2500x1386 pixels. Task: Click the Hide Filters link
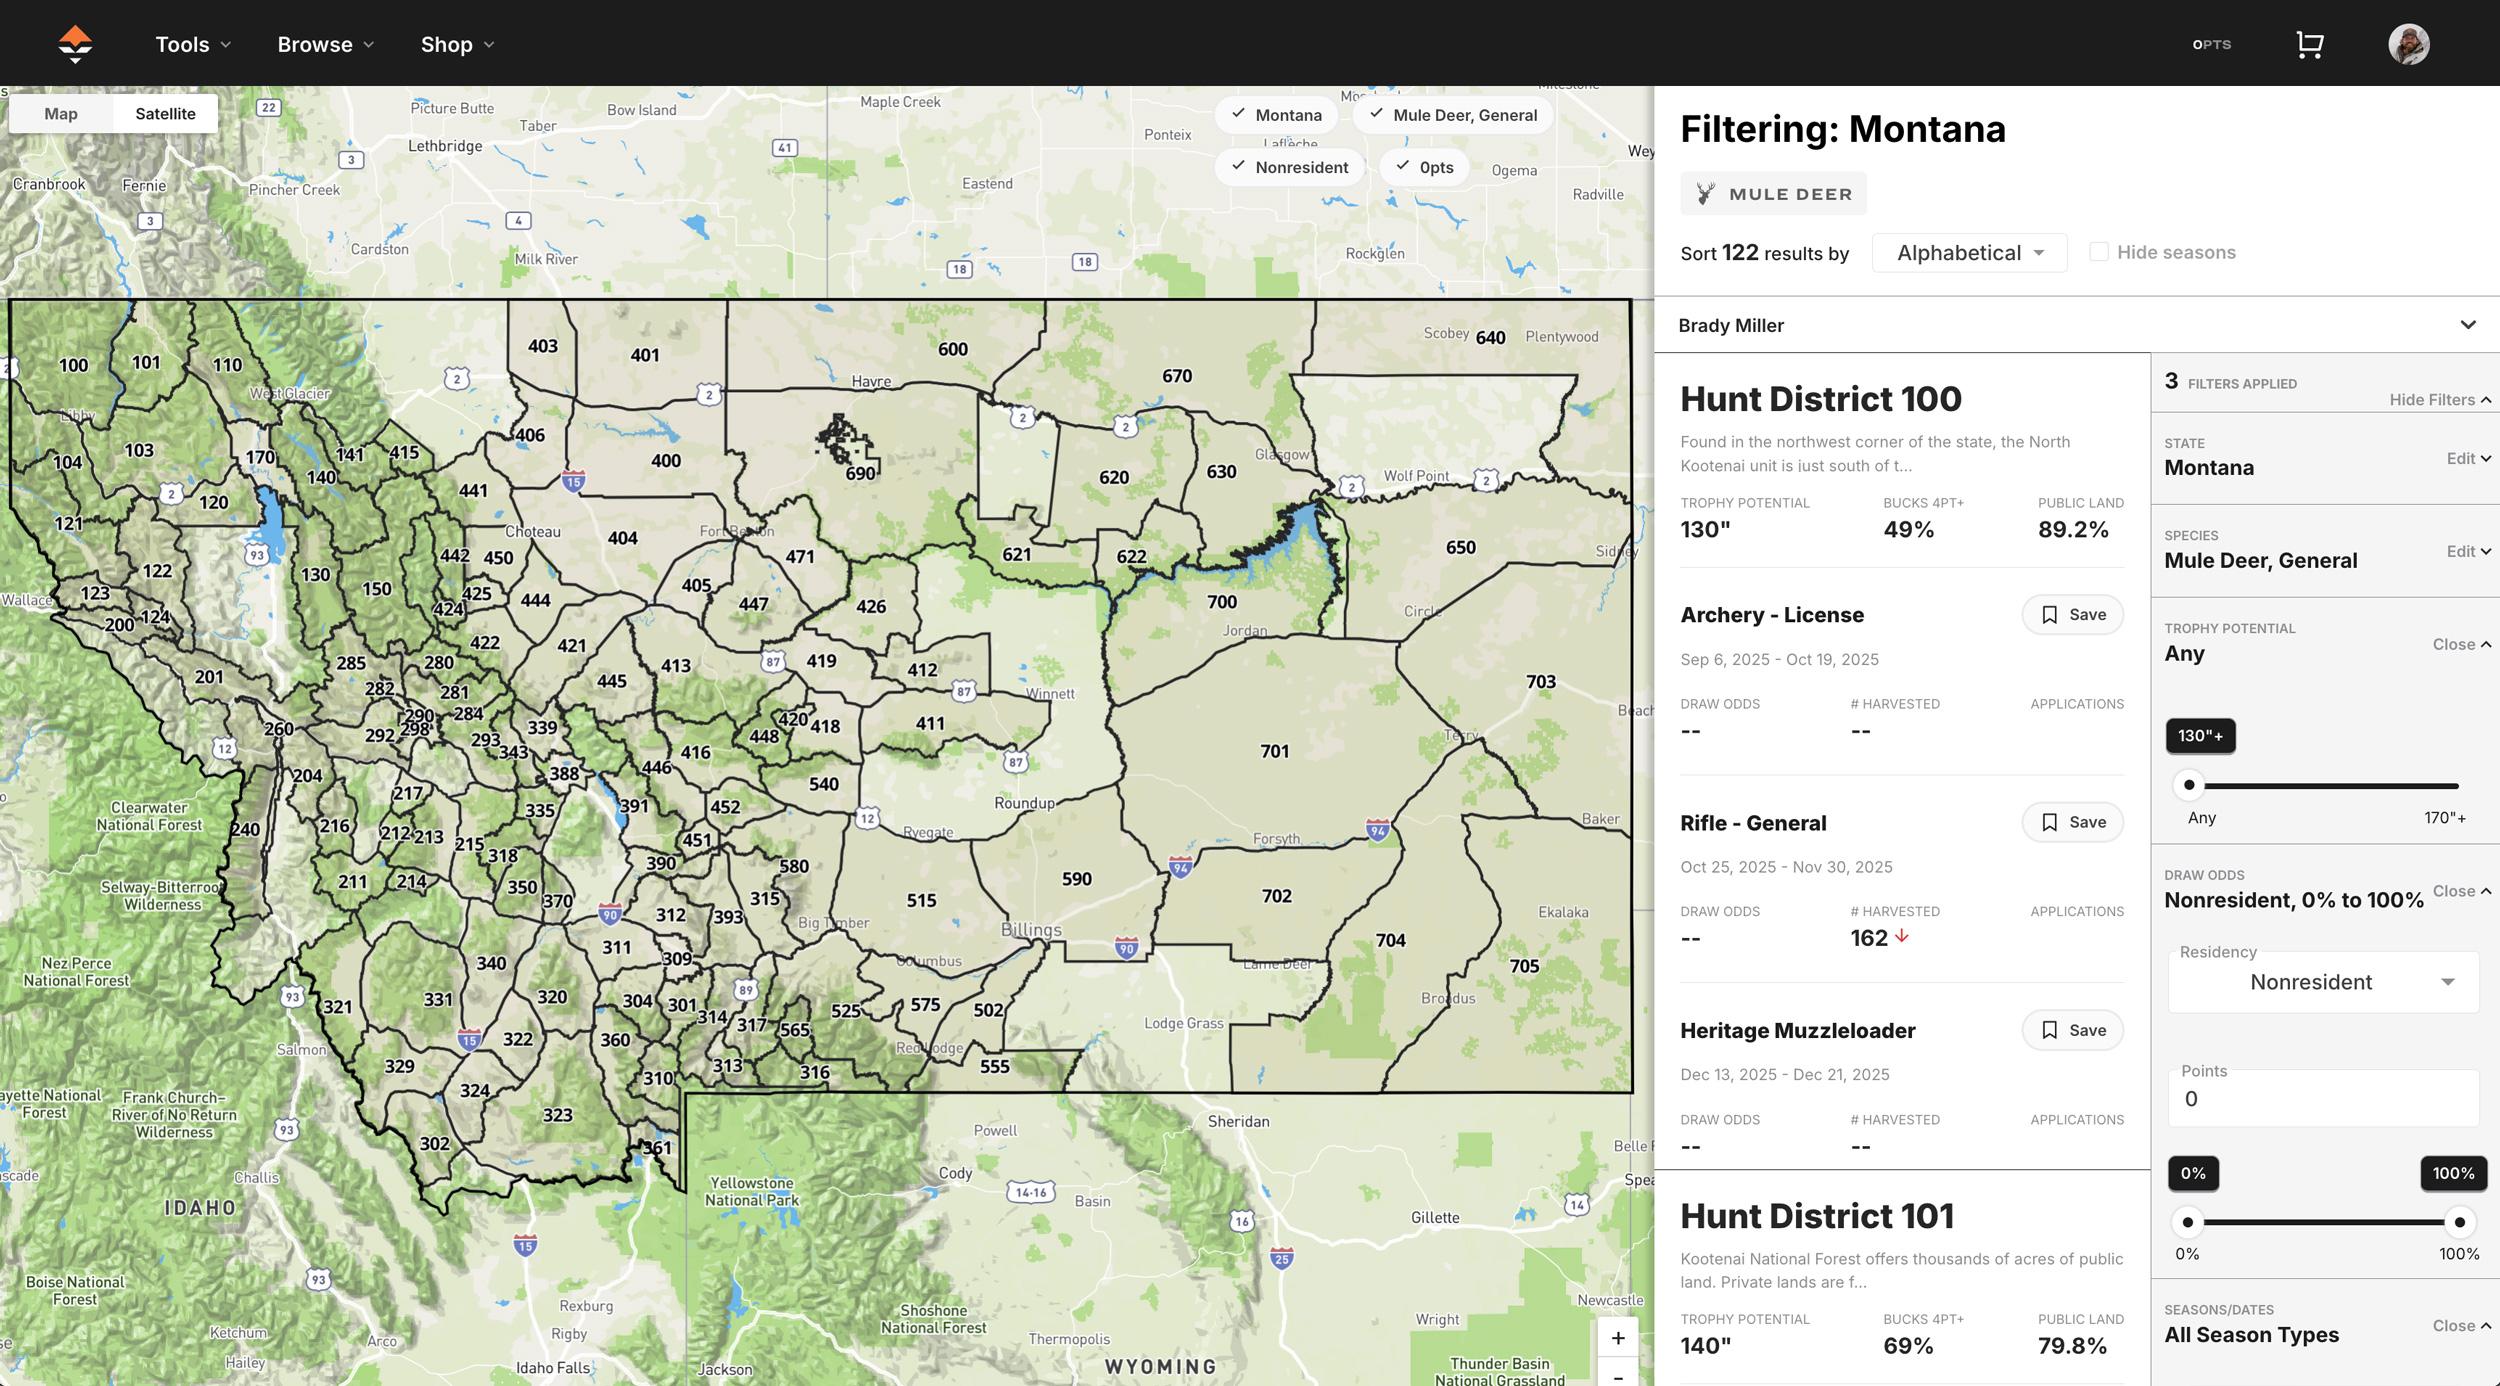point(2438,399)
